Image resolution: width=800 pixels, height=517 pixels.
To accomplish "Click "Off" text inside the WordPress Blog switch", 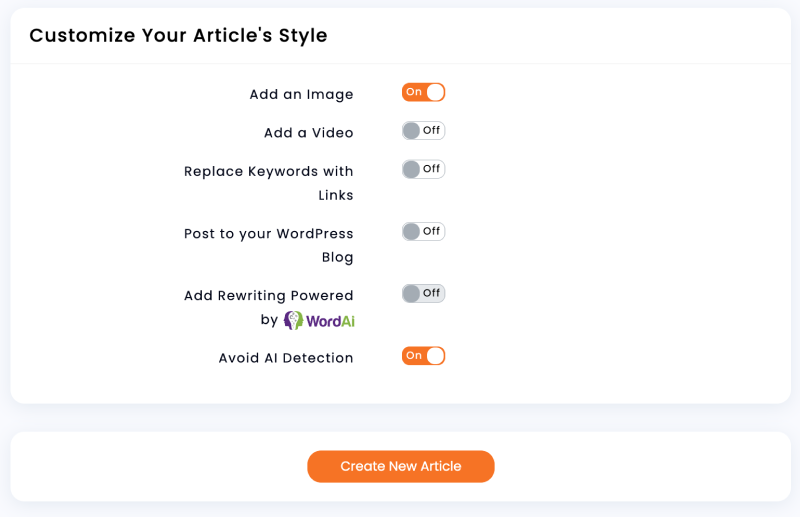I will 431,231.
